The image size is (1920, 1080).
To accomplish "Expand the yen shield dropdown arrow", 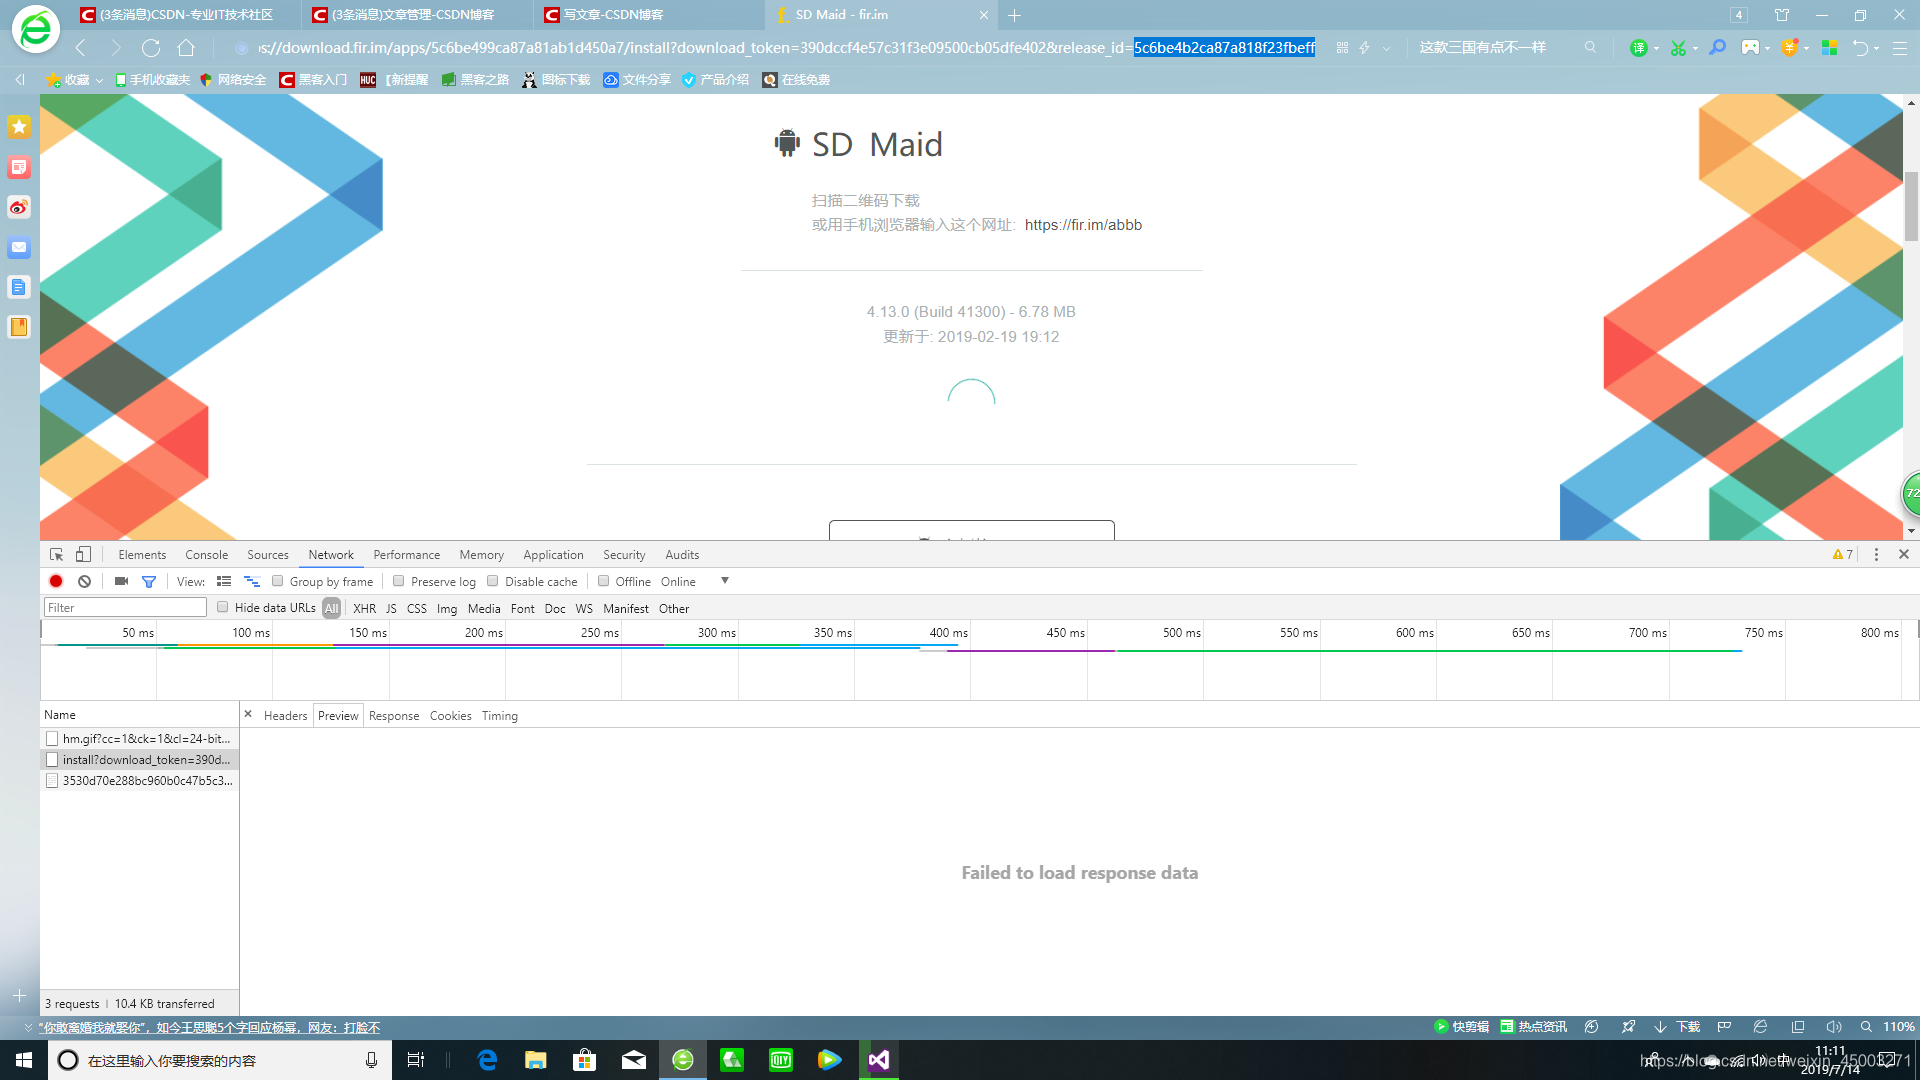I will click(x=1806, y=49).
